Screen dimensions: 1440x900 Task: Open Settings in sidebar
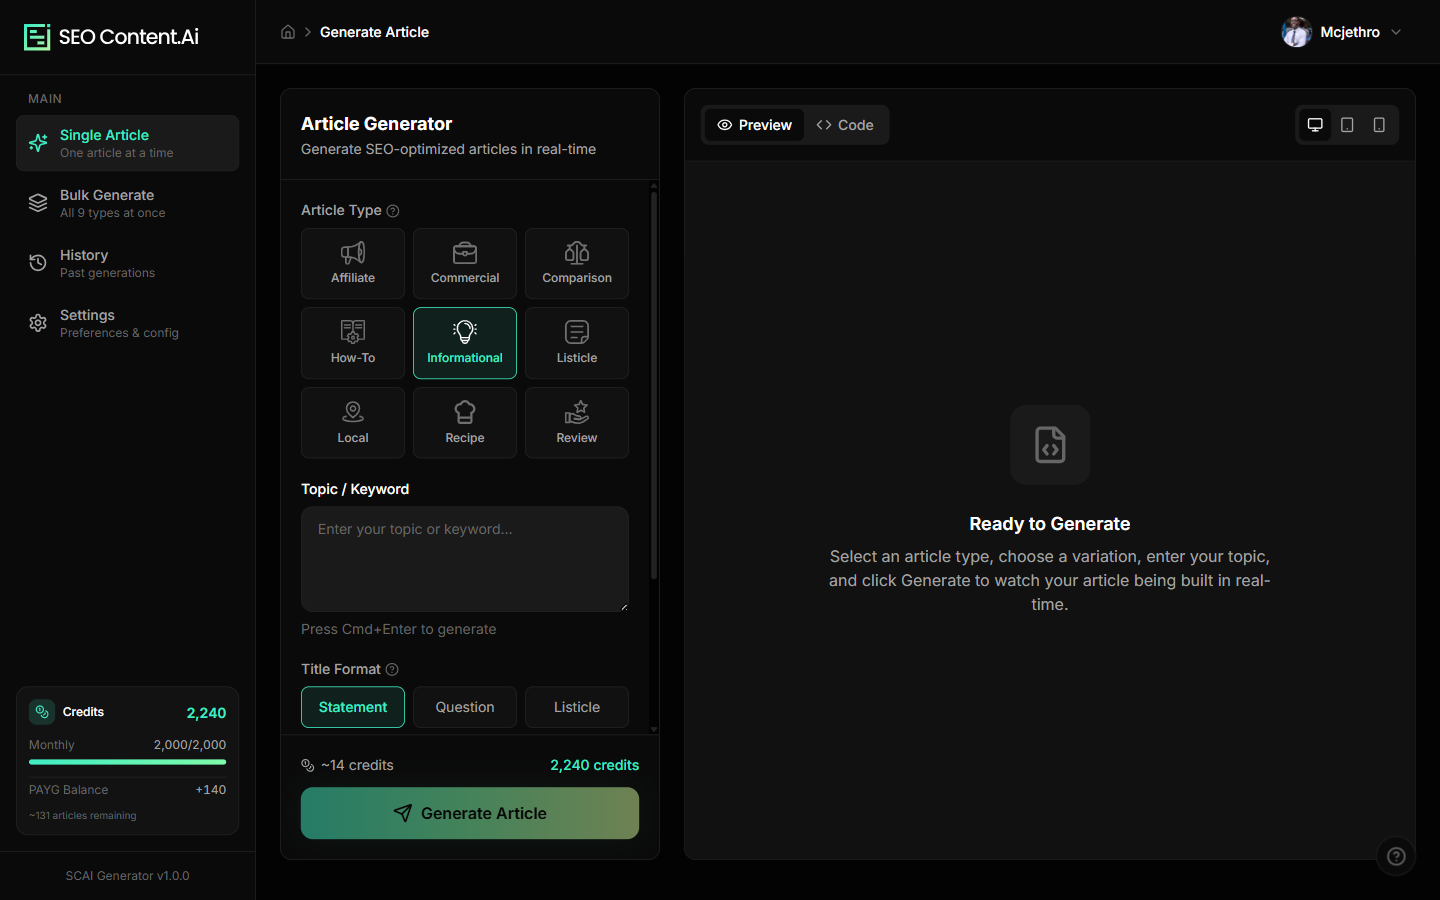(127, 323)
